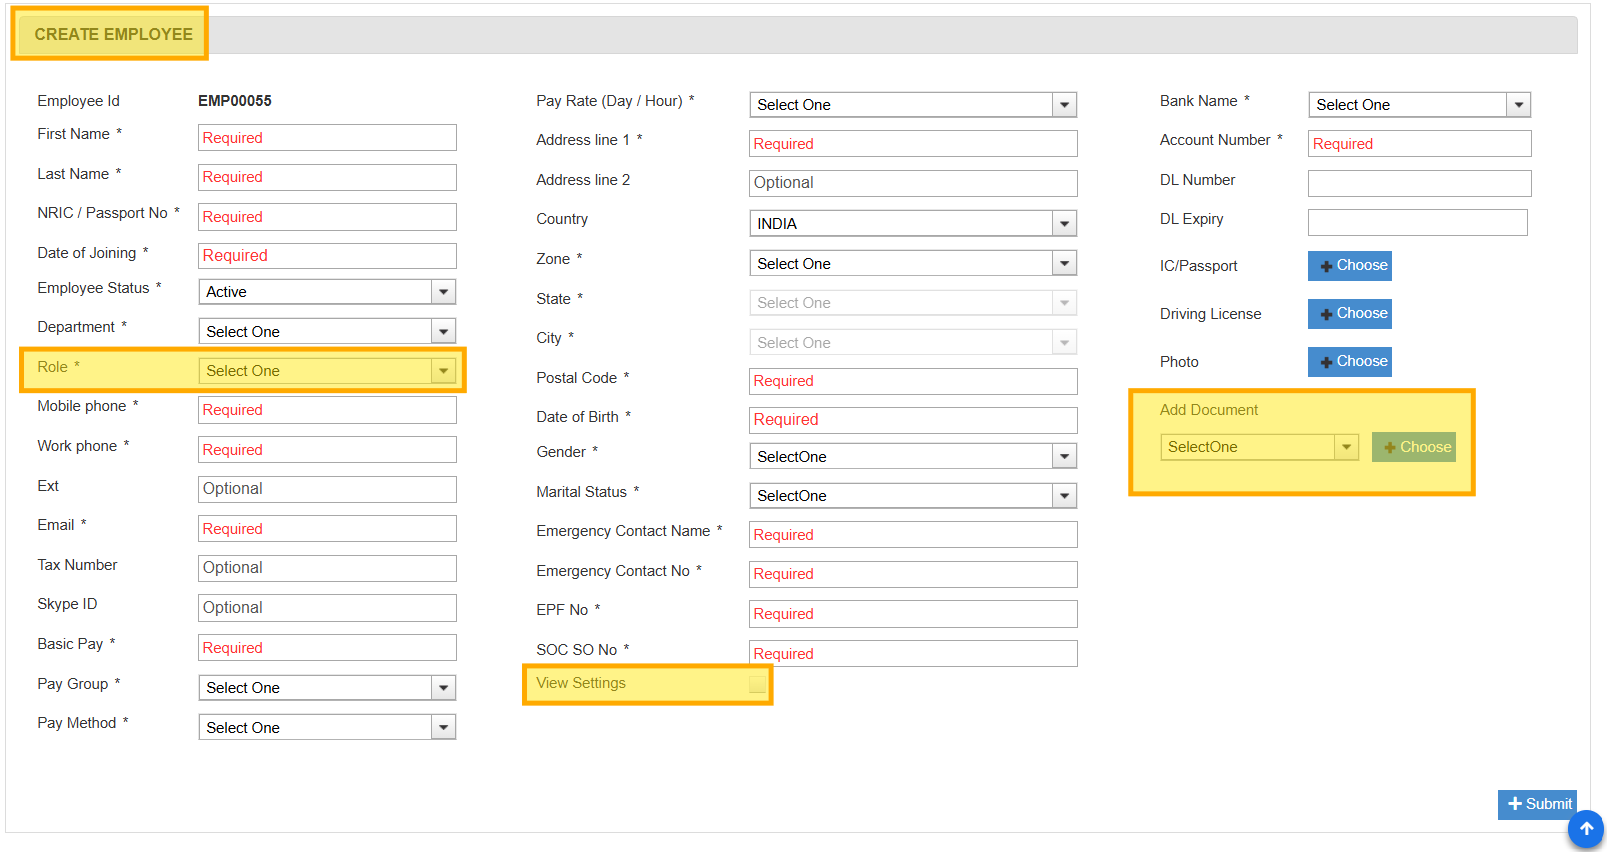Select the CREATE EMPLOYEE tab header
Screen dimensions: 1607x852
coord(113,34)
